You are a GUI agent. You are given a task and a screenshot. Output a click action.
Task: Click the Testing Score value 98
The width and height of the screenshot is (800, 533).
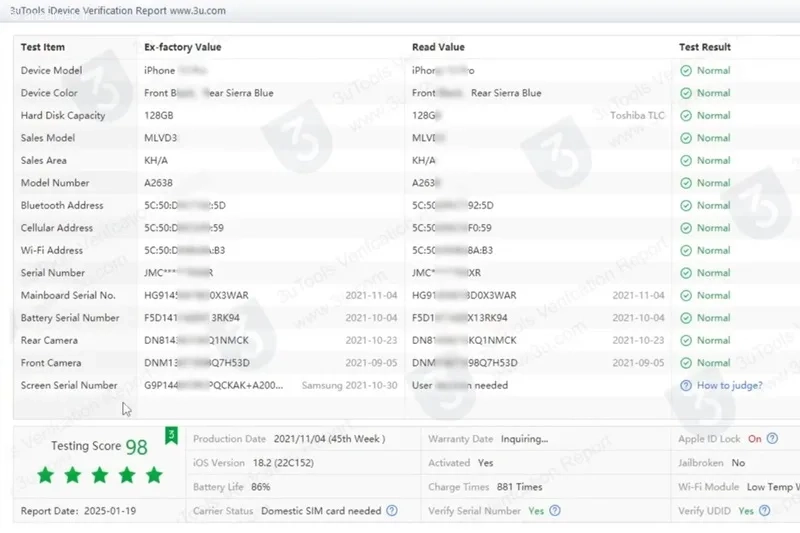pyautogui.click(x=136, y=447)
